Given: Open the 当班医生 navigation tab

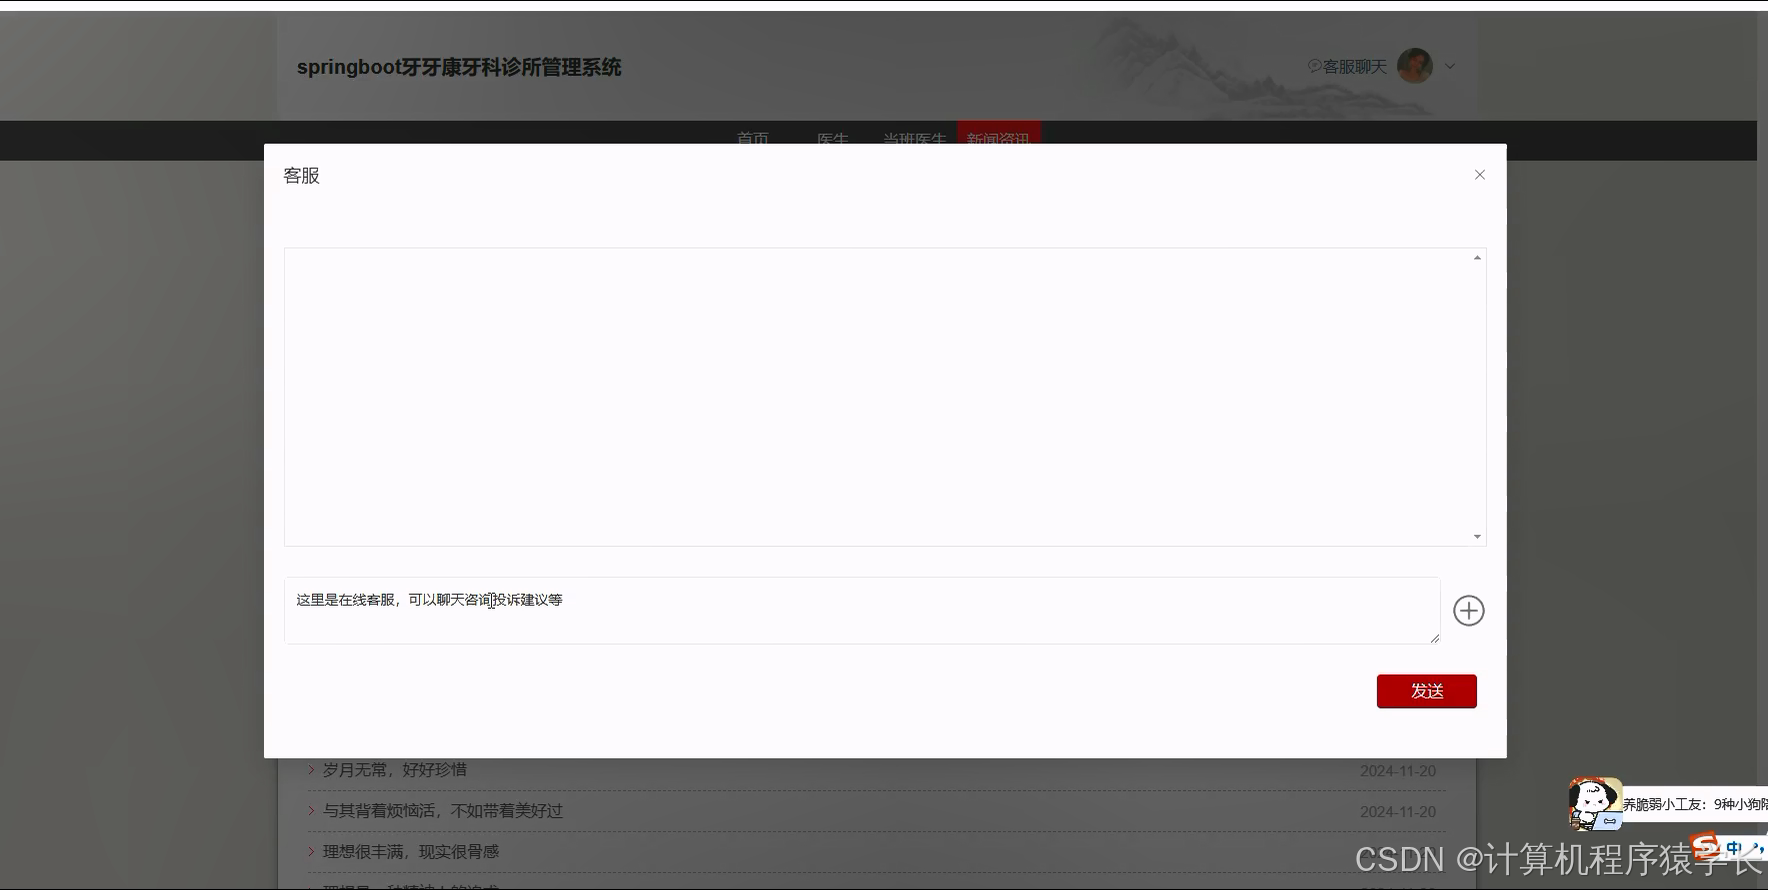Looking at the screenshot, I should 914,139.
